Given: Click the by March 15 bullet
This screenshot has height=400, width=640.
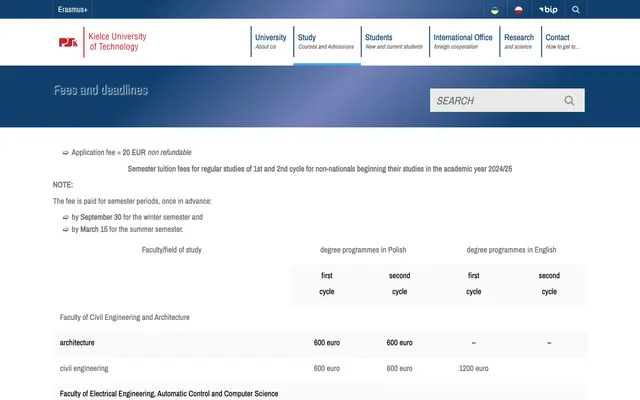Looking at the screenshot, I should (x=127, y=229).
